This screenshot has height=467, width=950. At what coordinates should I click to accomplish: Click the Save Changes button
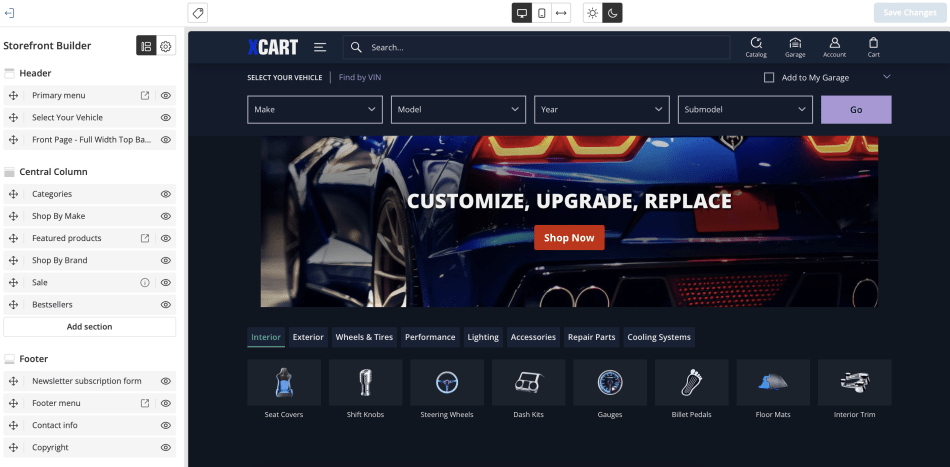click(x=910, y=13)
